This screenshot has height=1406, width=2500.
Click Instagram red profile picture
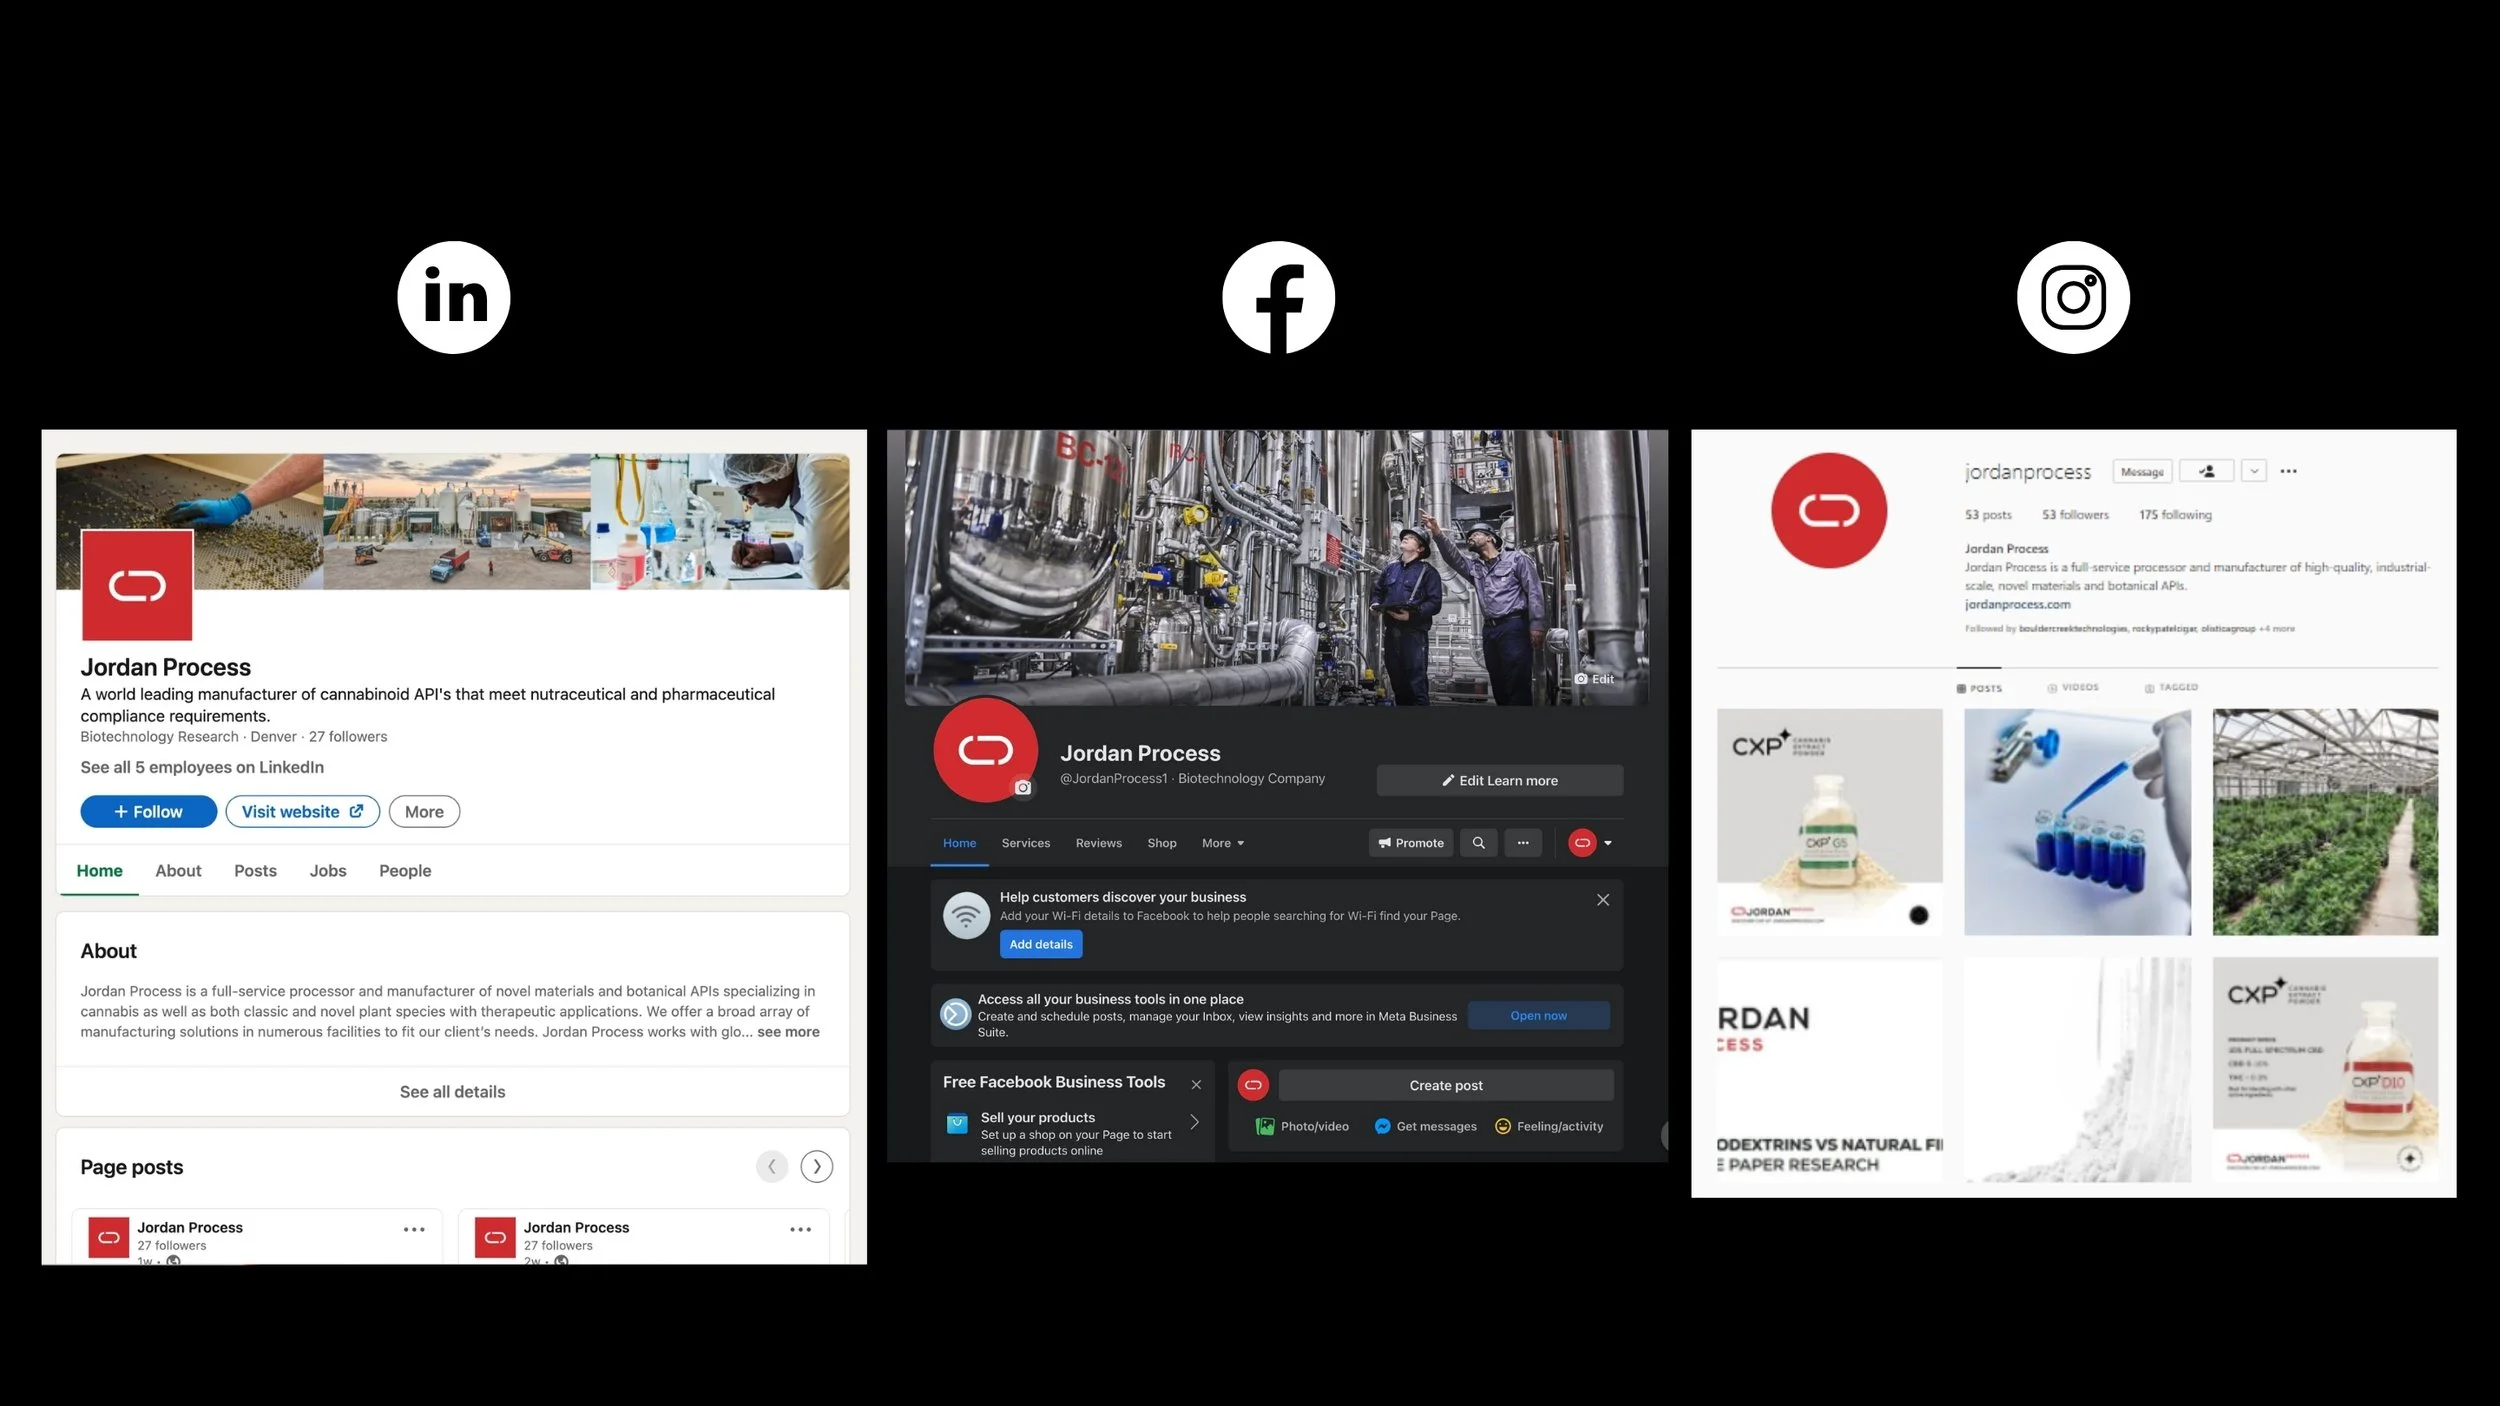(x=1828, y=510)
